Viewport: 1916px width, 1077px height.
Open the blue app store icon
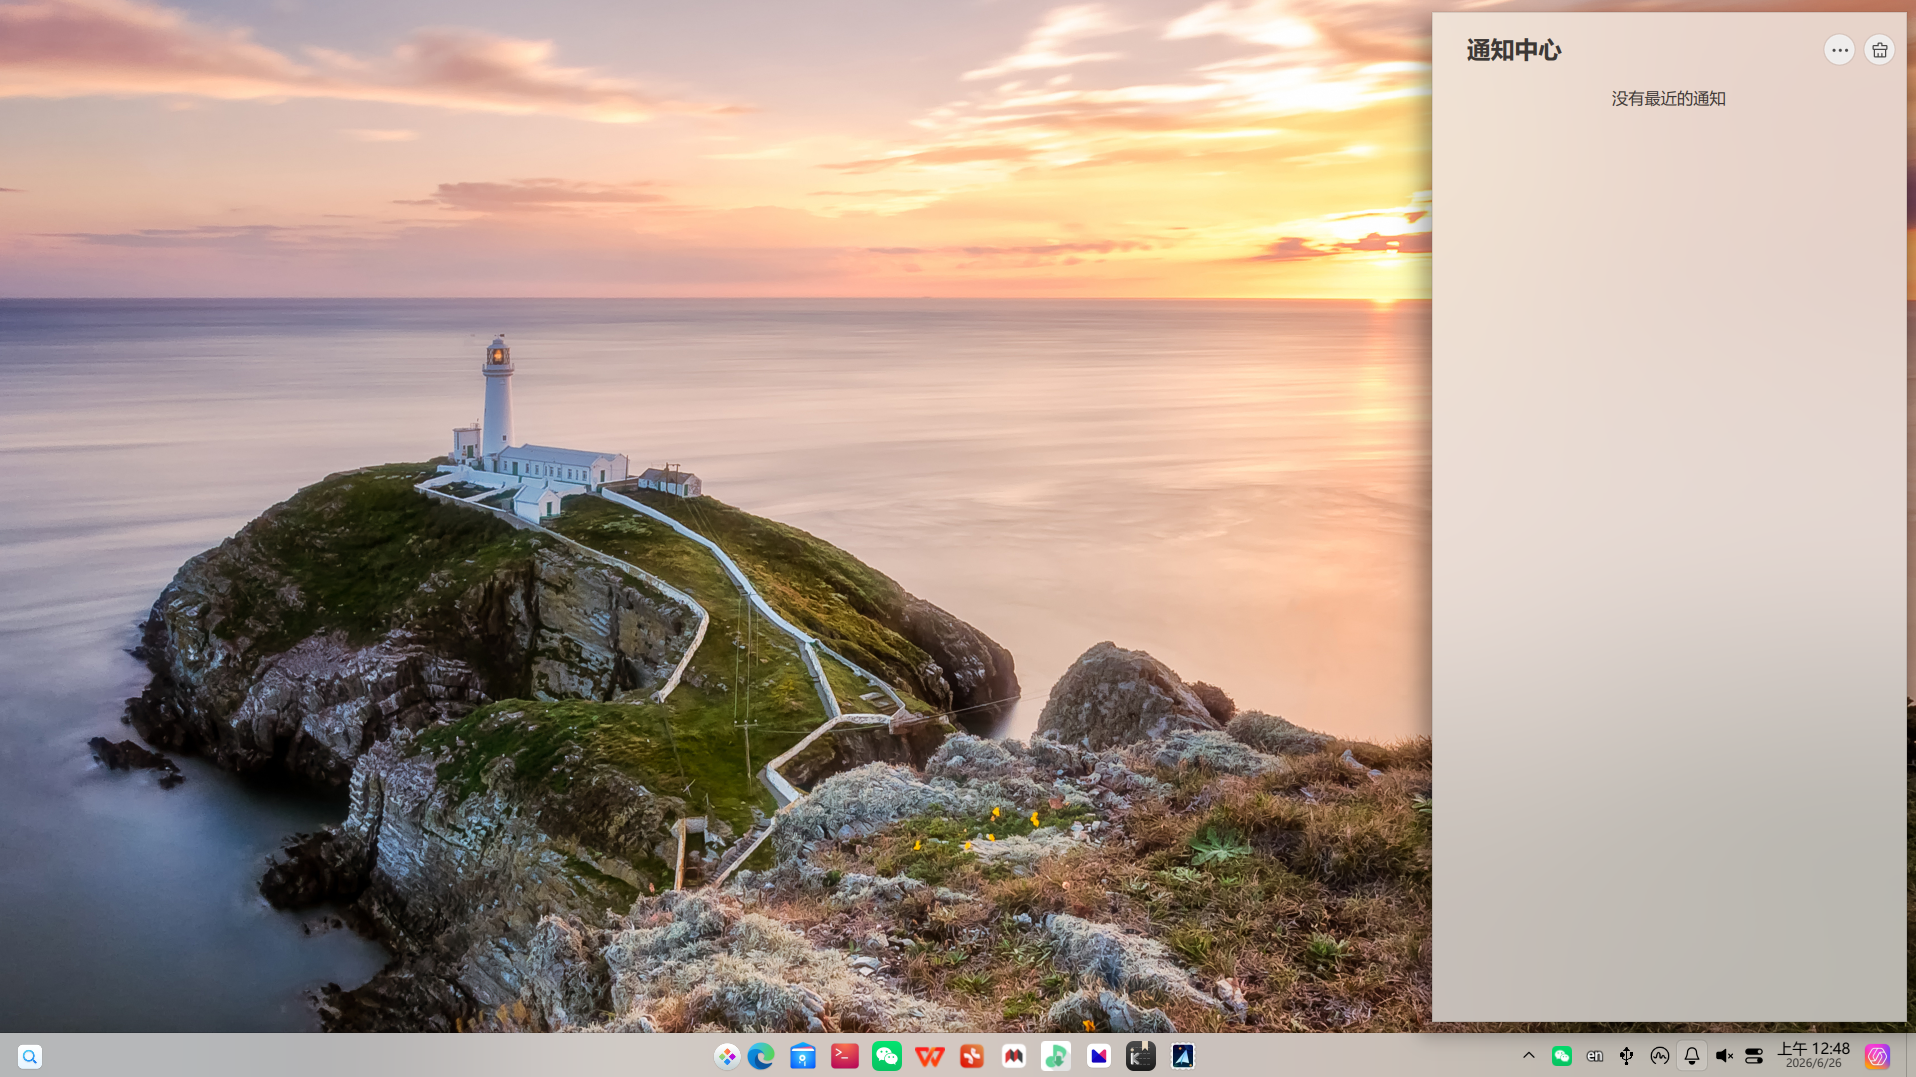(x=803, y=1056)
